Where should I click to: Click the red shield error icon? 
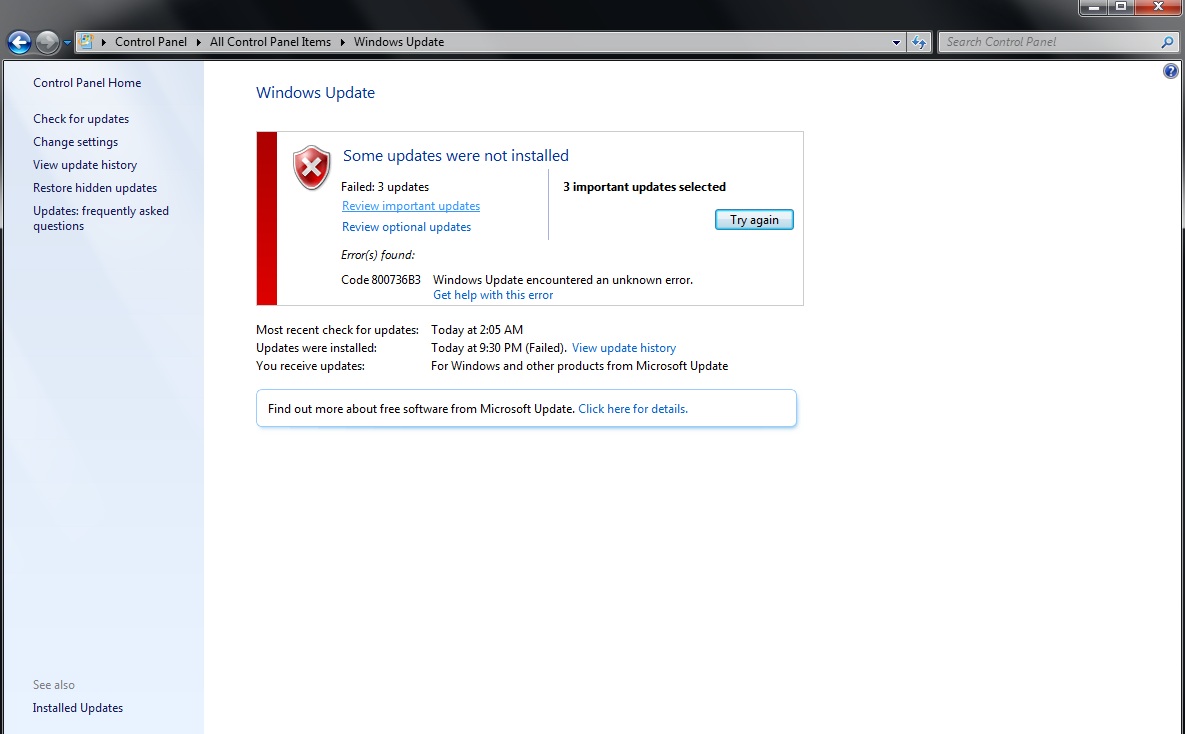311,167
